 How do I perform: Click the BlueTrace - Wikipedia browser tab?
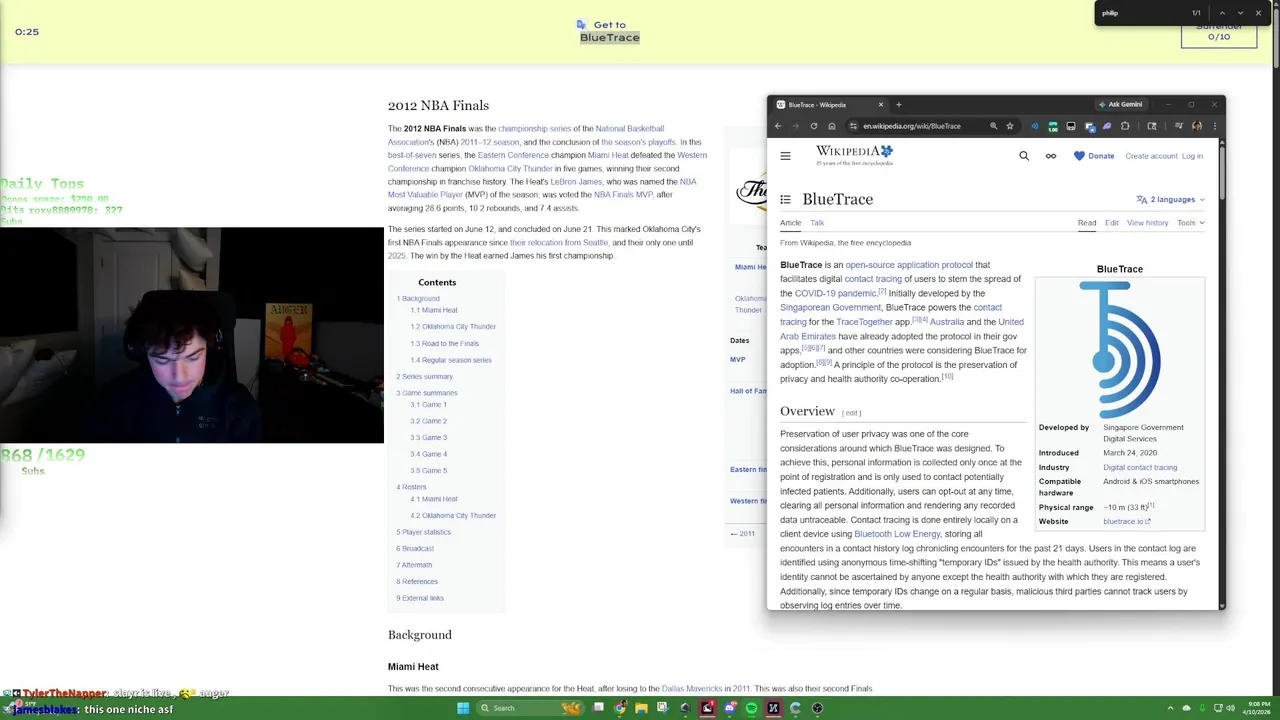(828, 104)
